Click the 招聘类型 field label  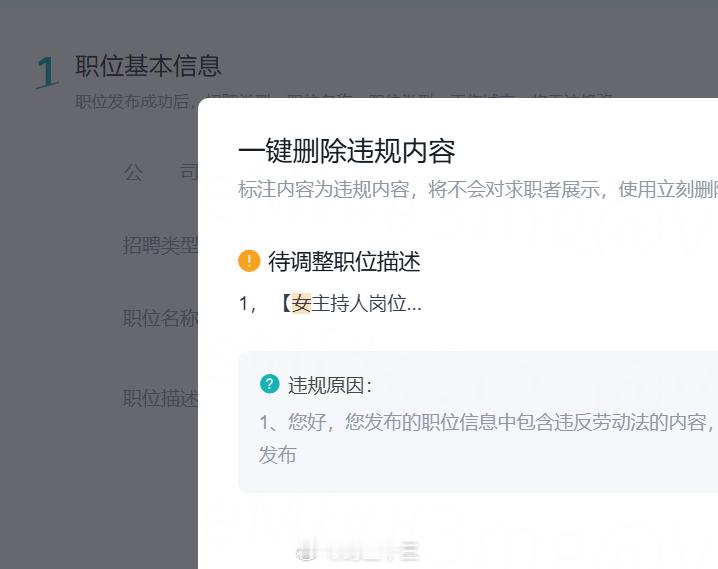160,245
